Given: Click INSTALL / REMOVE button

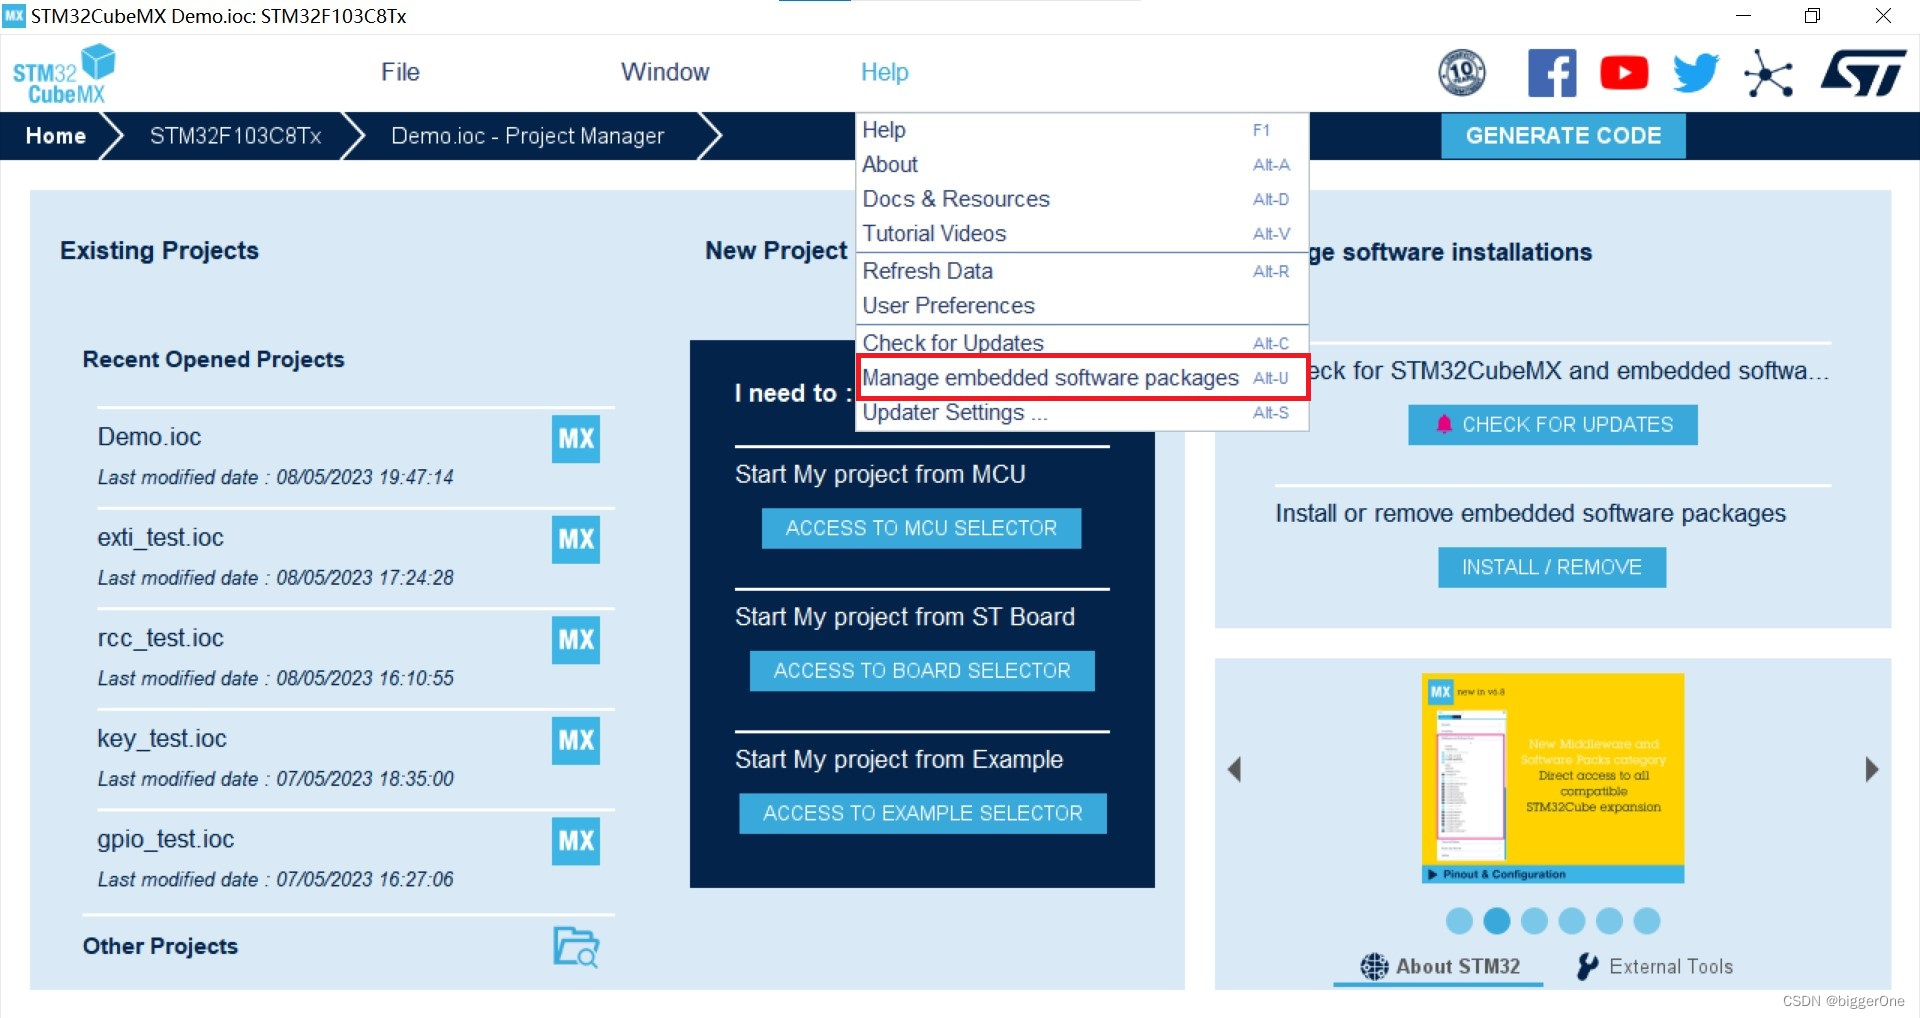Looking at the screenshot, I should tap(1552, 567).
